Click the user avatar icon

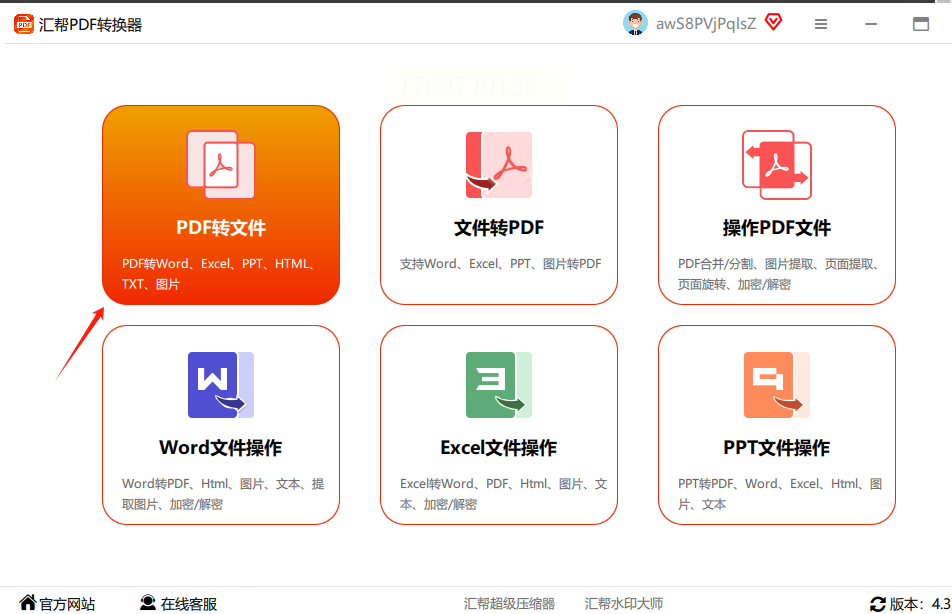click(x=635, y=23)
